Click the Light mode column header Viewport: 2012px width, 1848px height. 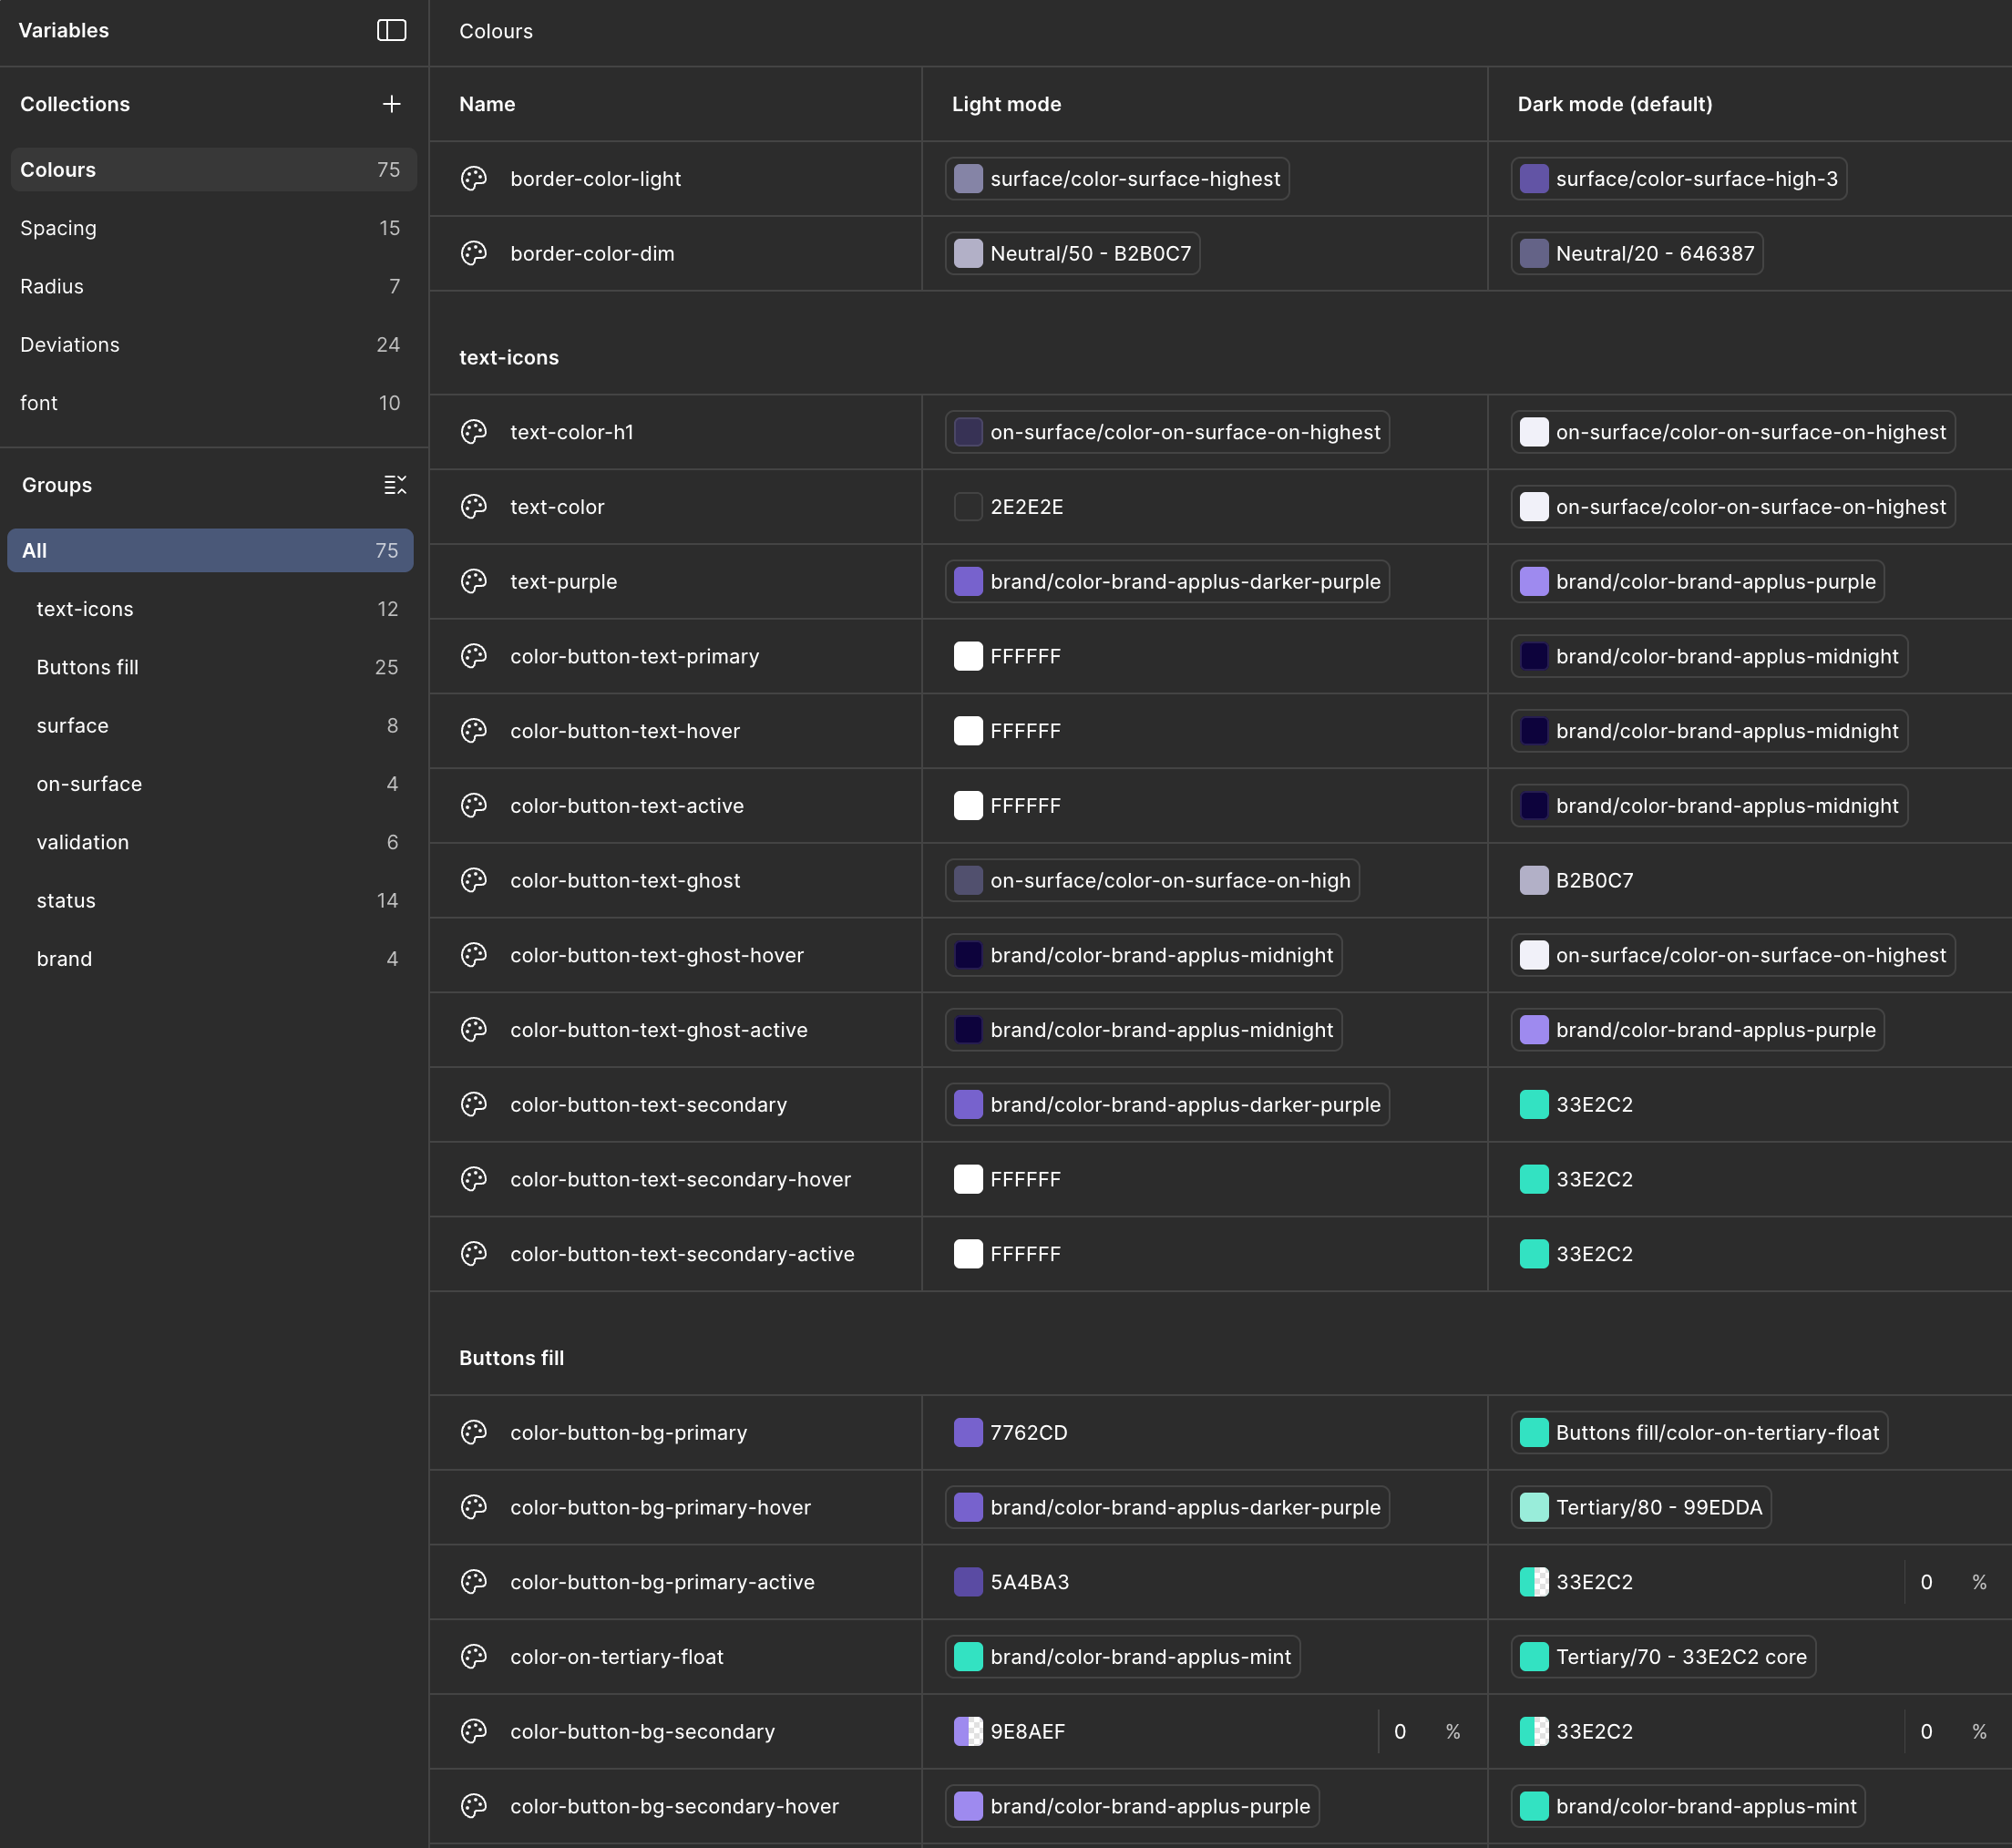point(1006,104)
